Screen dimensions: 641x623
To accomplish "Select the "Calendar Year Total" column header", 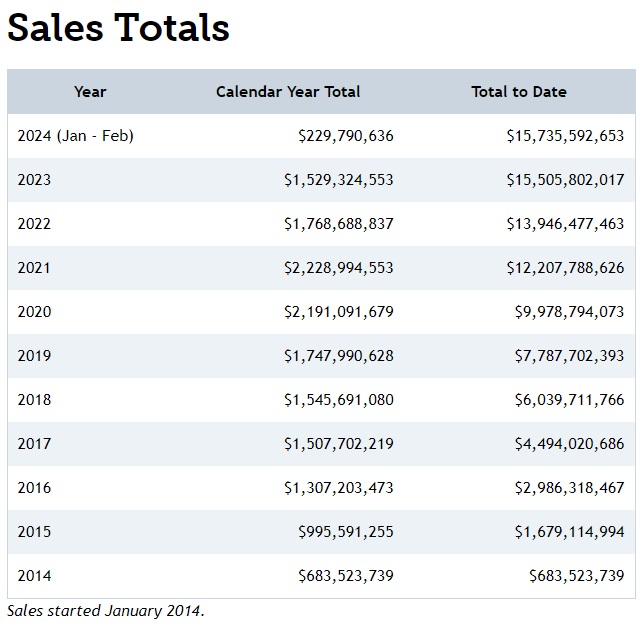I will [288, 92].
